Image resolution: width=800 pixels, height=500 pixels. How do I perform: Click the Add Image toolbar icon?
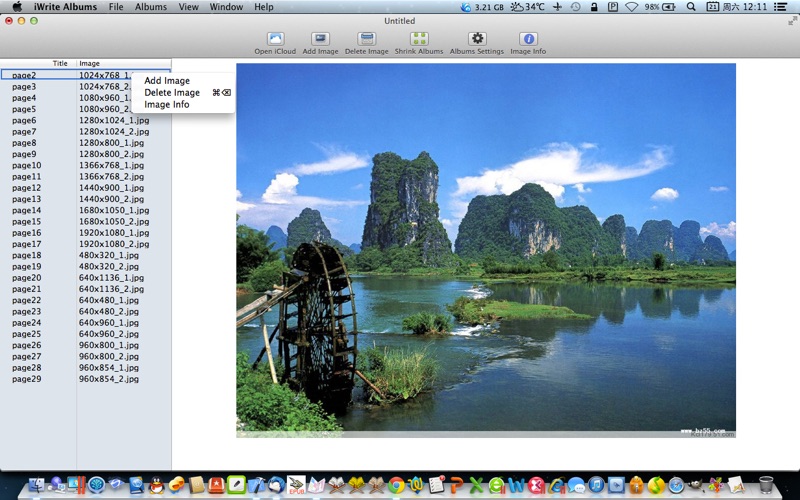click(320, 39)
